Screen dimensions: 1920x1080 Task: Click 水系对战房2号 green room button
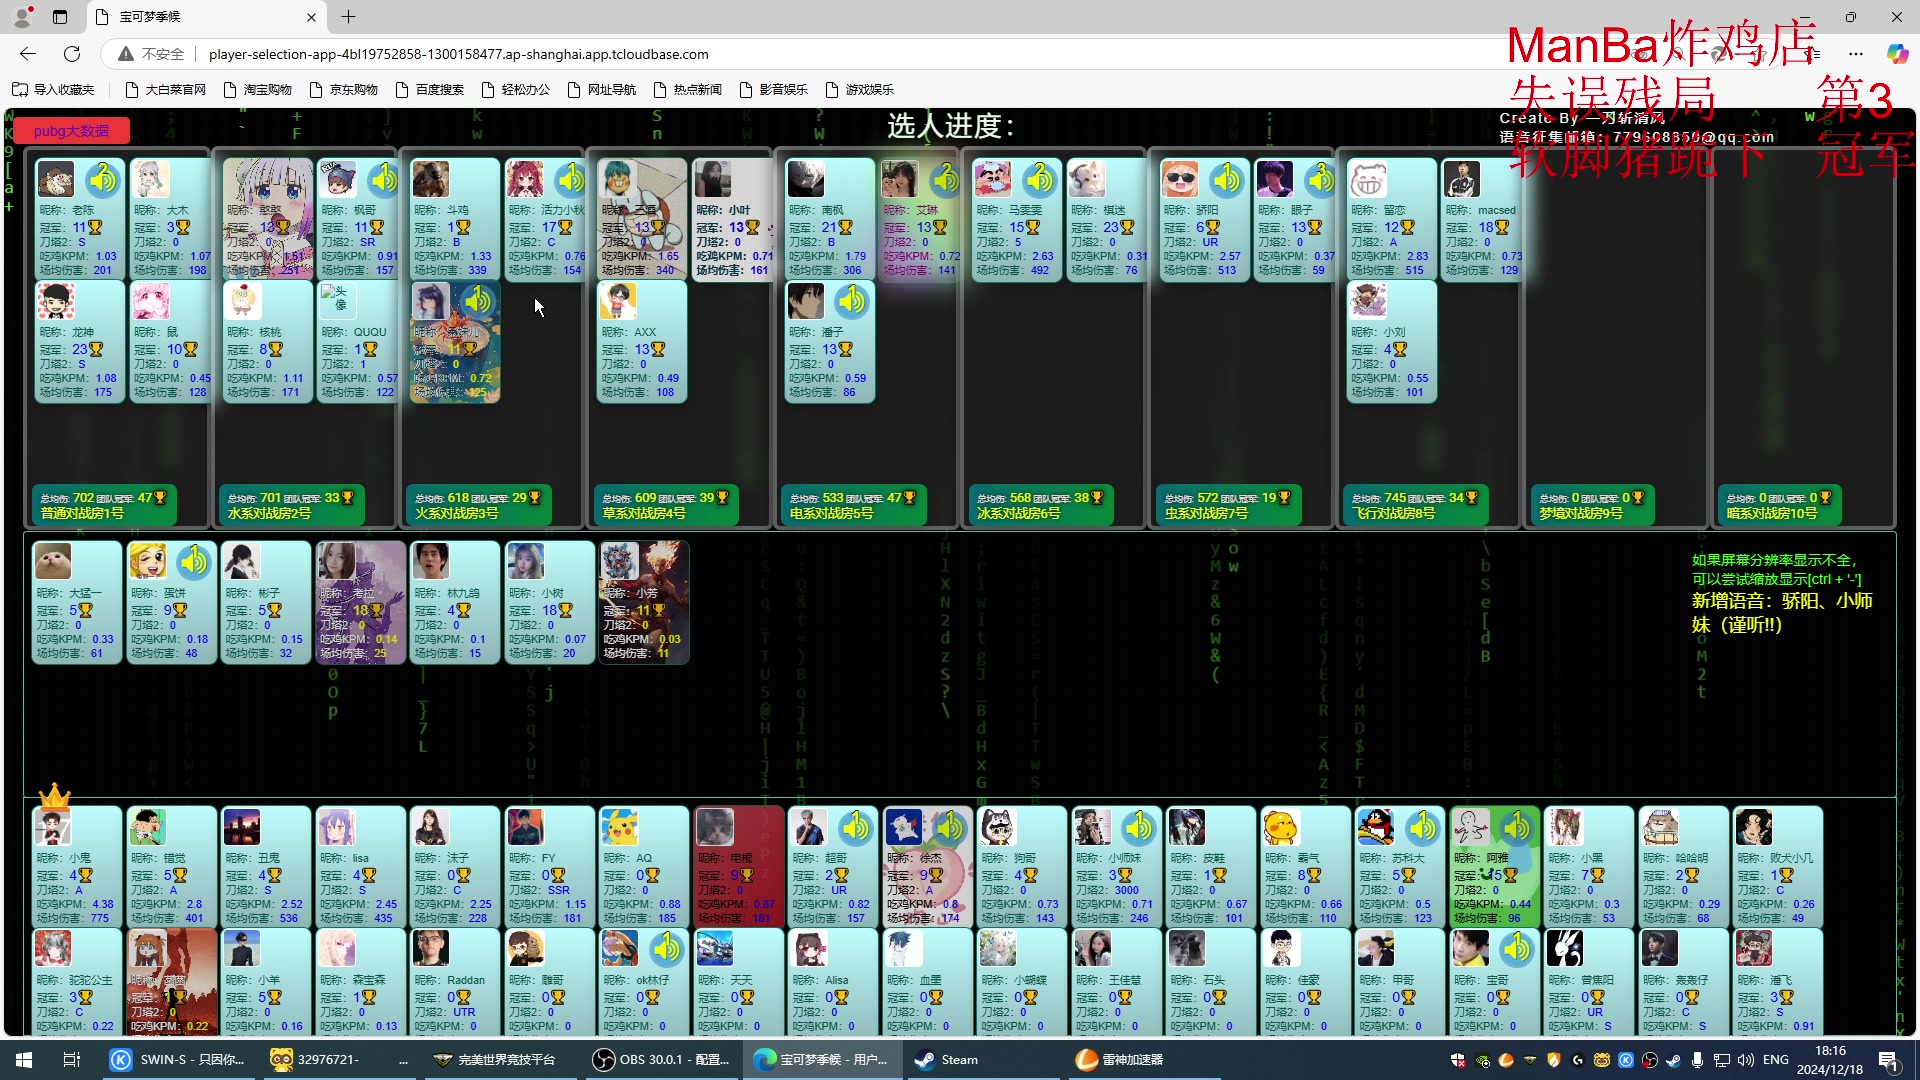click(x=289, y=505)
